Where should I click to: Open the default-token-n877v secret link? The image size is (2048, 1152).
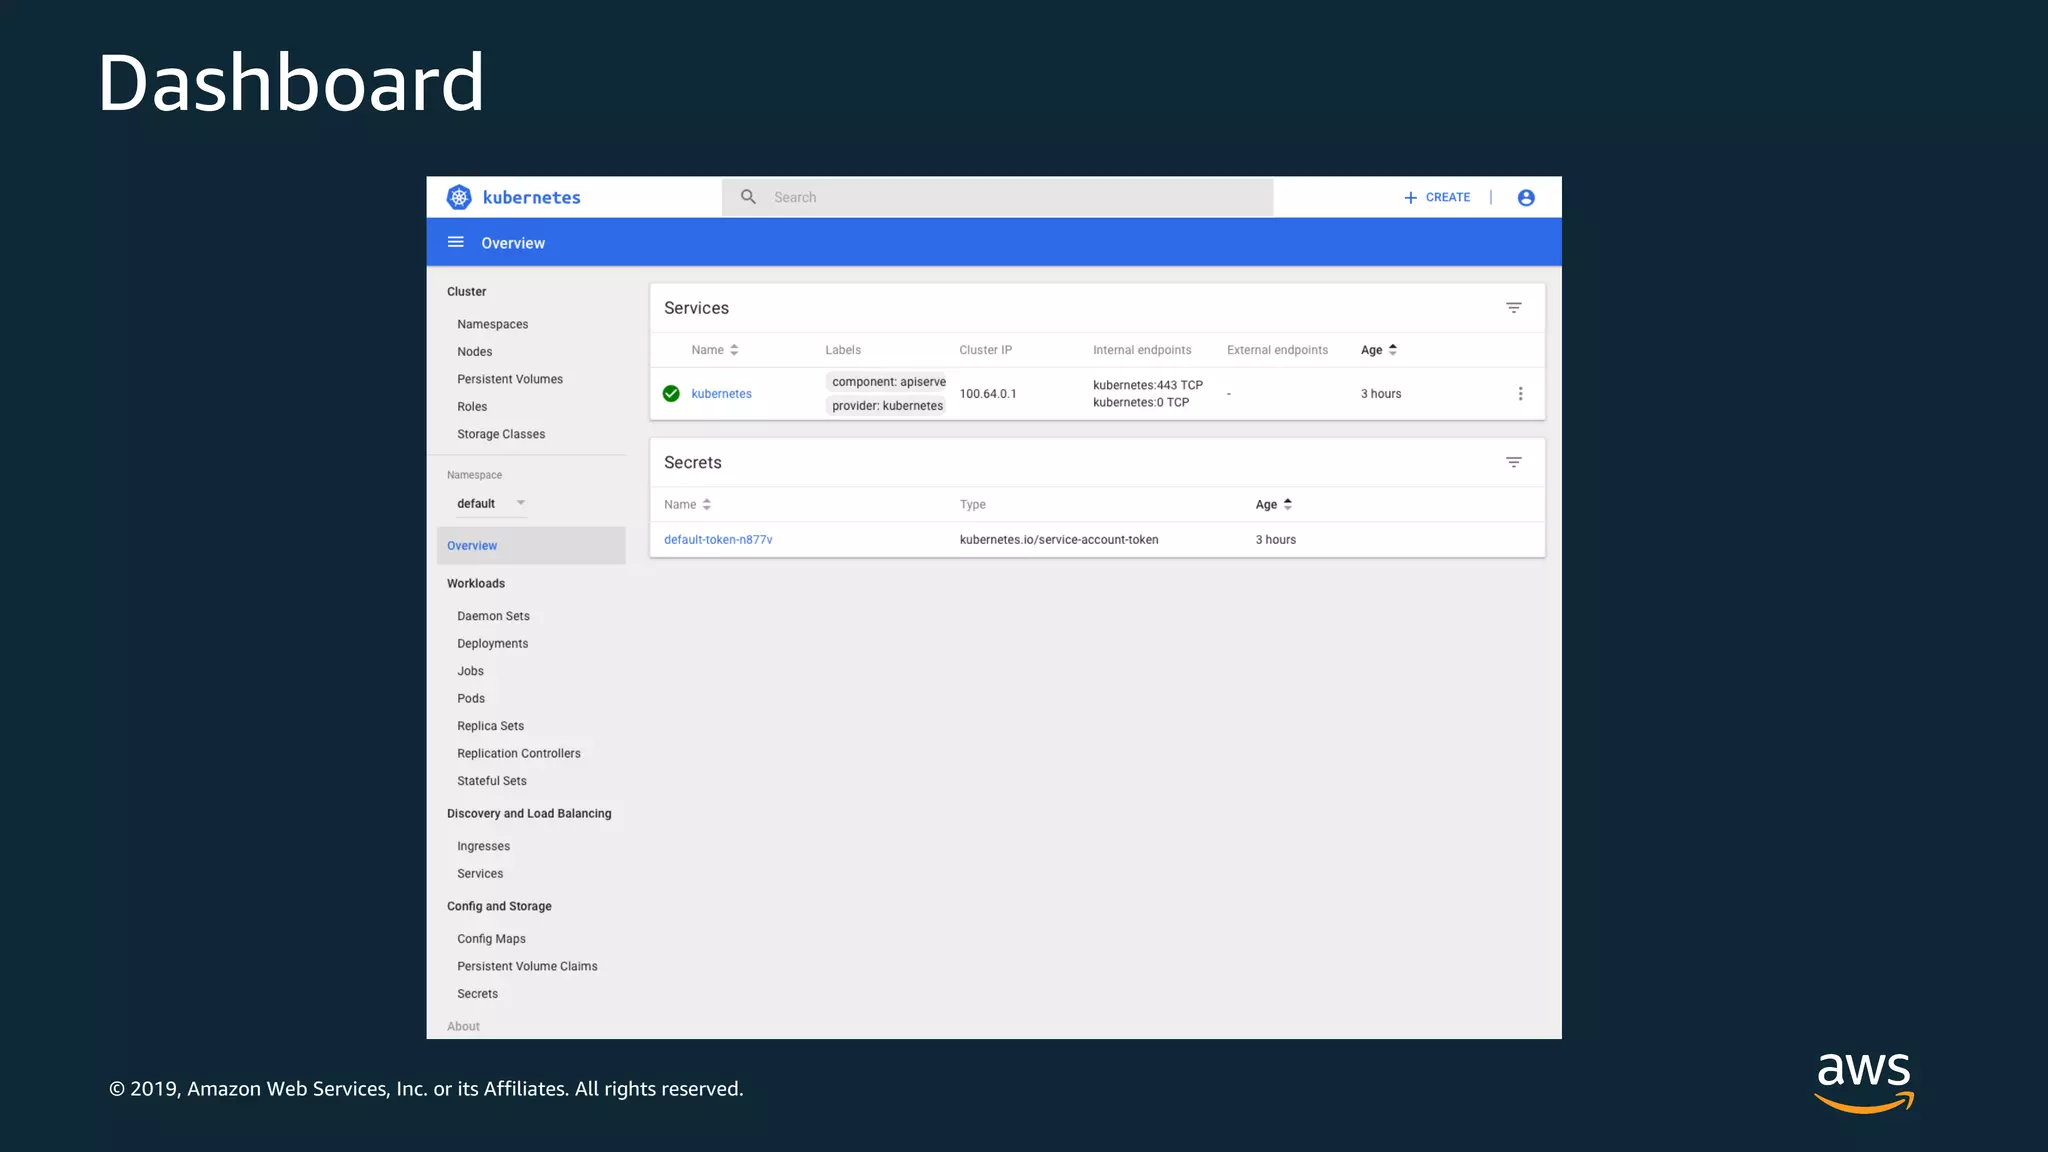click(718, 540)
